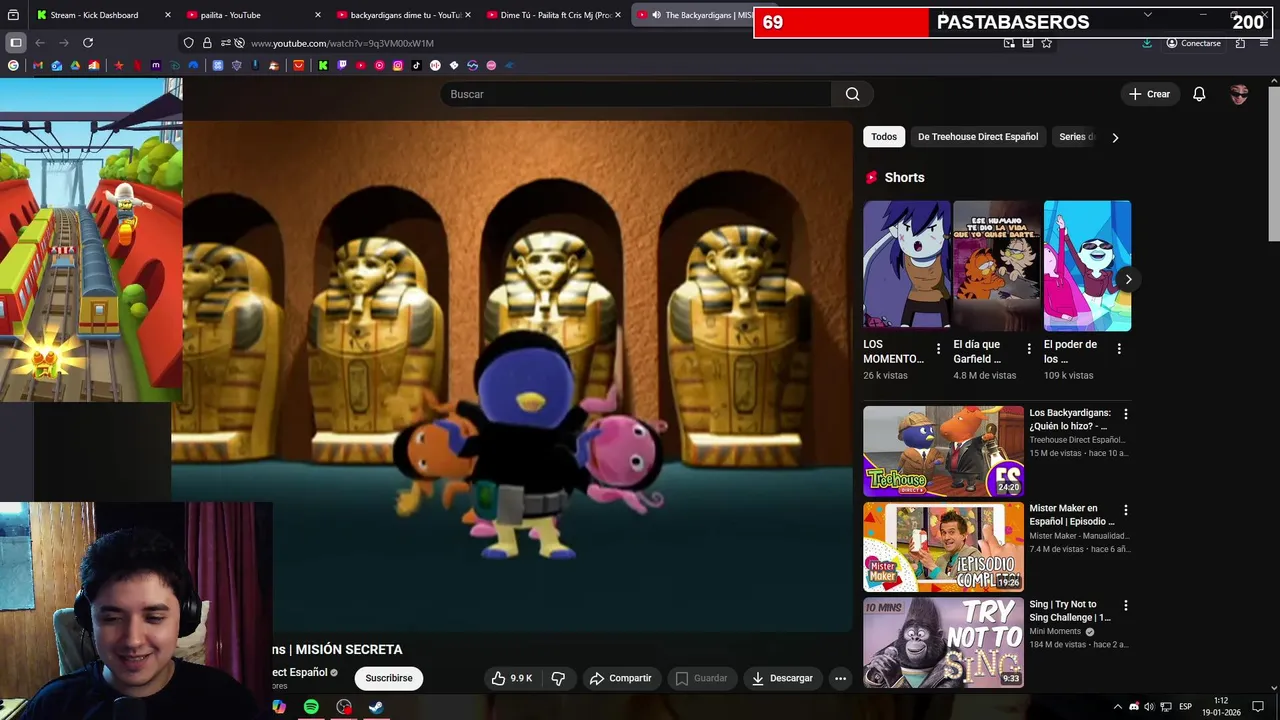This screenshot has height=720, width=1280.
Task: Click the shield tracking protection icon
Action: [188, 43]
